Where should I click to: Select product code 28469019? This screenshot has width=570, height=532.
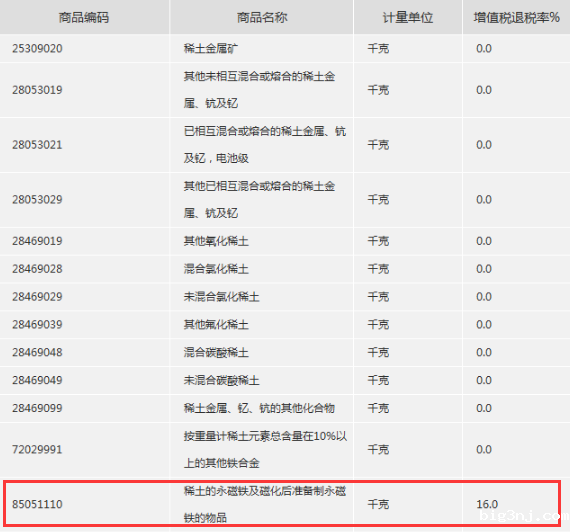37,241
